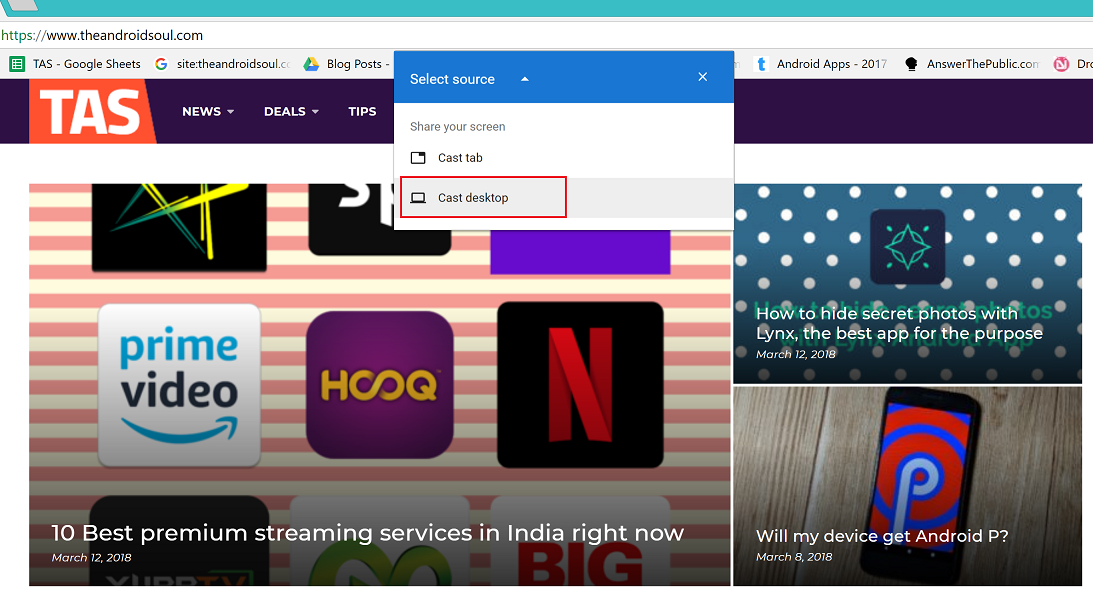The image size is (1093, 589).
Task: Click the cast tab icon
Action: click(419, 158)
